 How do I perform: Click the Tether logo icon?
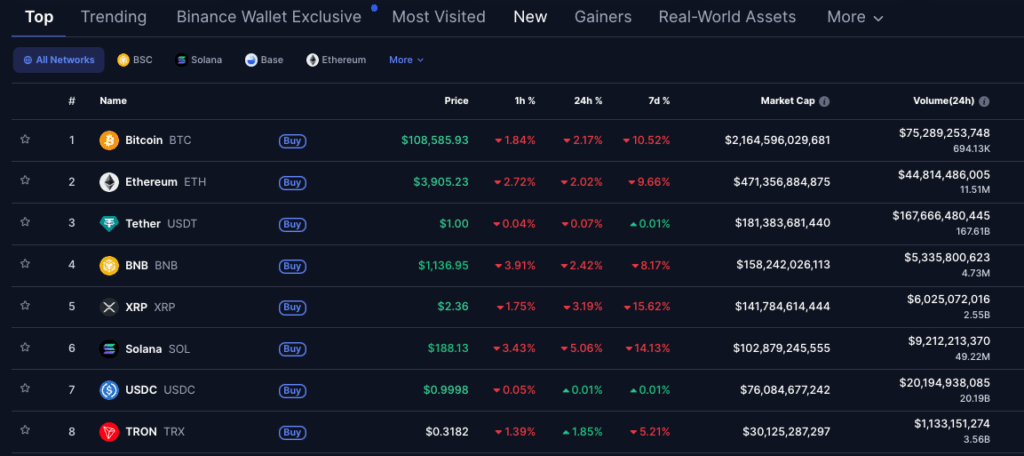tap(109, 224)
